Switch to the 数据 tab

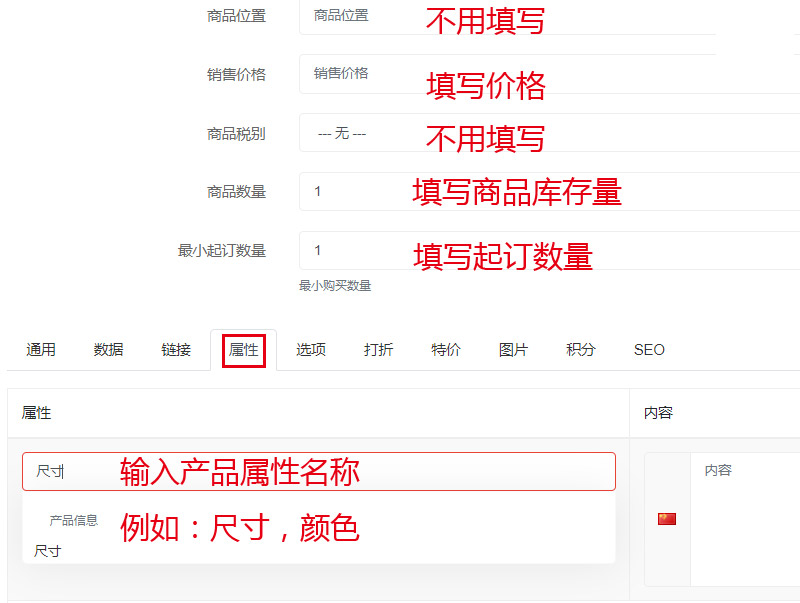tap(106, 350)
